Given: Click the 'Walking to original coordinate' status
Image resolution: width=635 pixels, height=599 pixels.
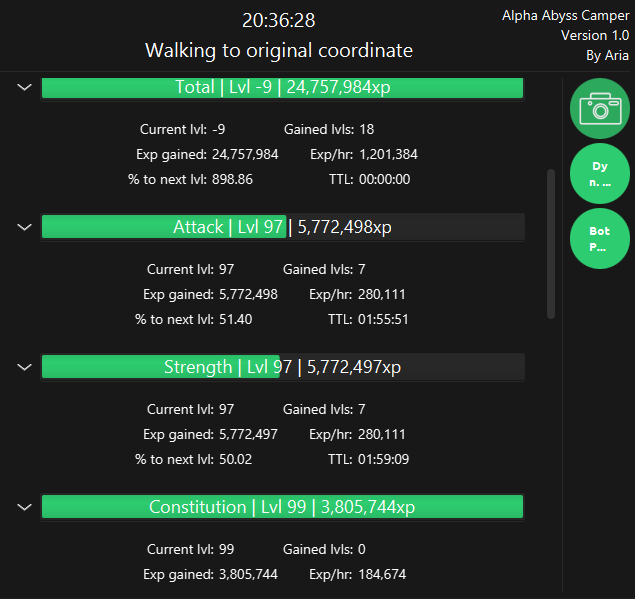Looking at the screenshot, I should [278, 50].
